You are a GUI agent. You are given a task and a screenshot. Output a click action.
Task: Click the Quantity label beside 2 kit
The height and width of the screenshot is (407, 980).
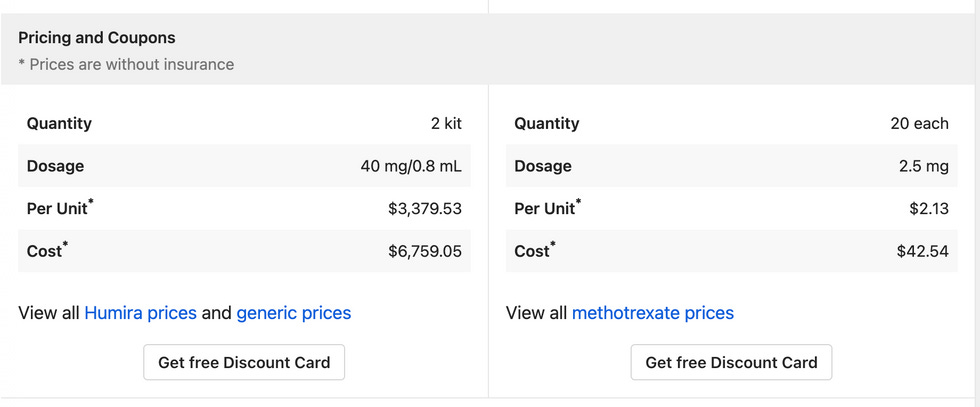point(59,124)
